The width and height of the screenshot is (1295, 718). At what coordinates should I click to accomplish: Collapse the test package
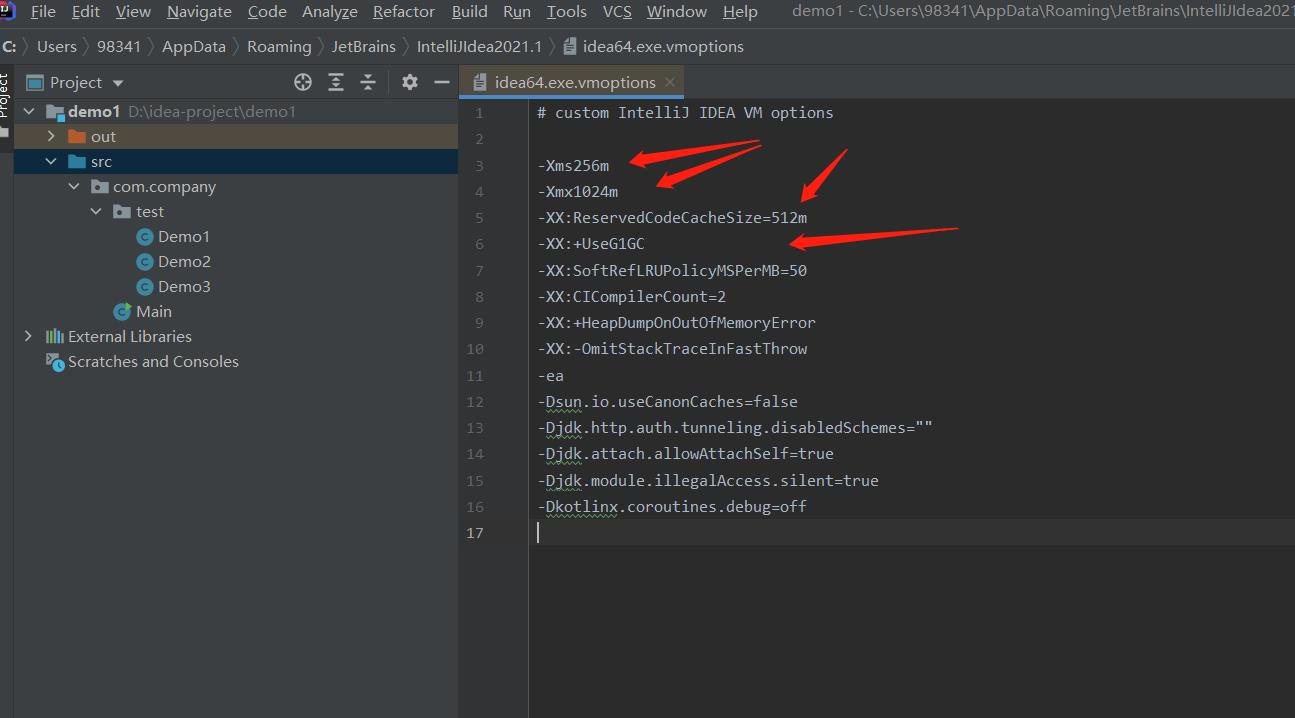96,212
